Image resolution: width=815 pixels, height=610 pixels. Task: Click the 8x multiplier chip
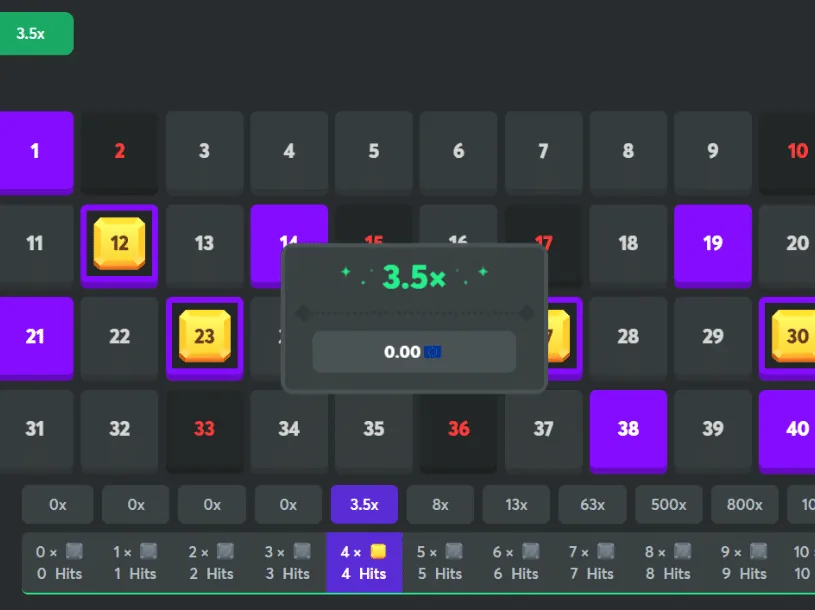[x=440, y=505]
